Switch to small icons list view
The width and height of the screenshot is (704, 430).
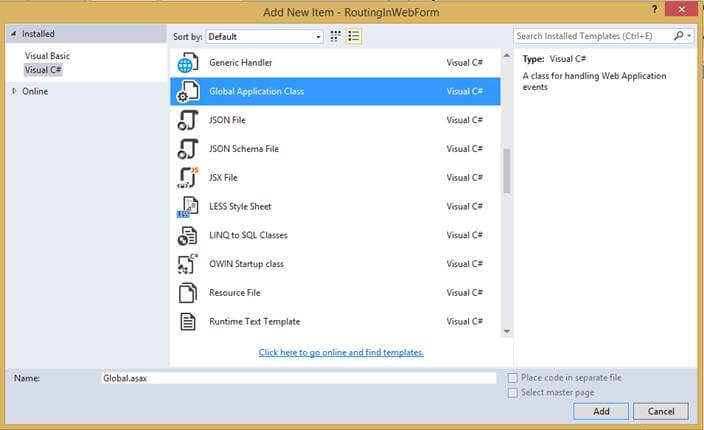point(354,36)
